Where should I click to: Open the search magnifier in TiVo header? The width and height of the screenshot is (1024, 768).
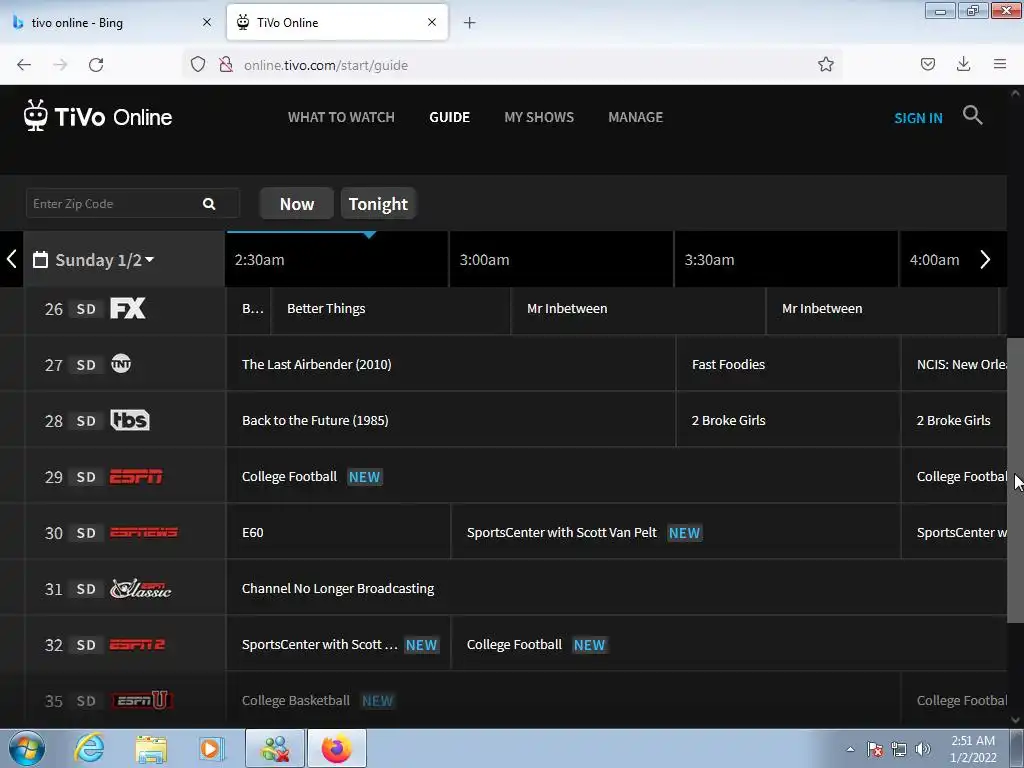(972, 115)
